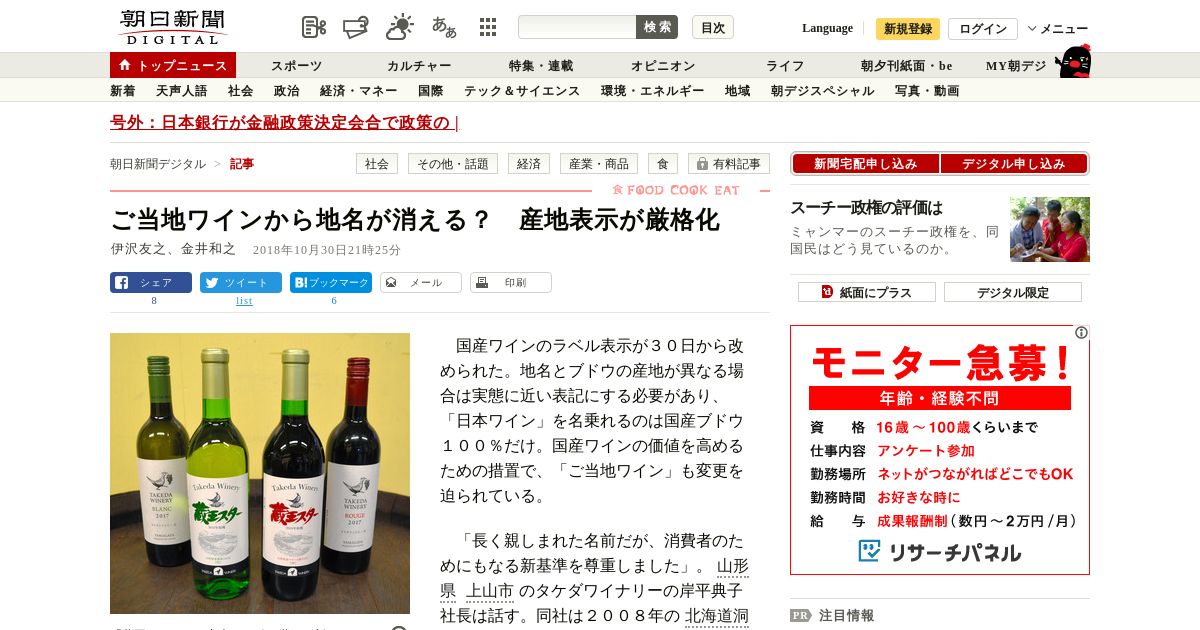Open the 号外 Bank of Japan headline
Viewport: 1200px width, 630px height.
(284, 123)
